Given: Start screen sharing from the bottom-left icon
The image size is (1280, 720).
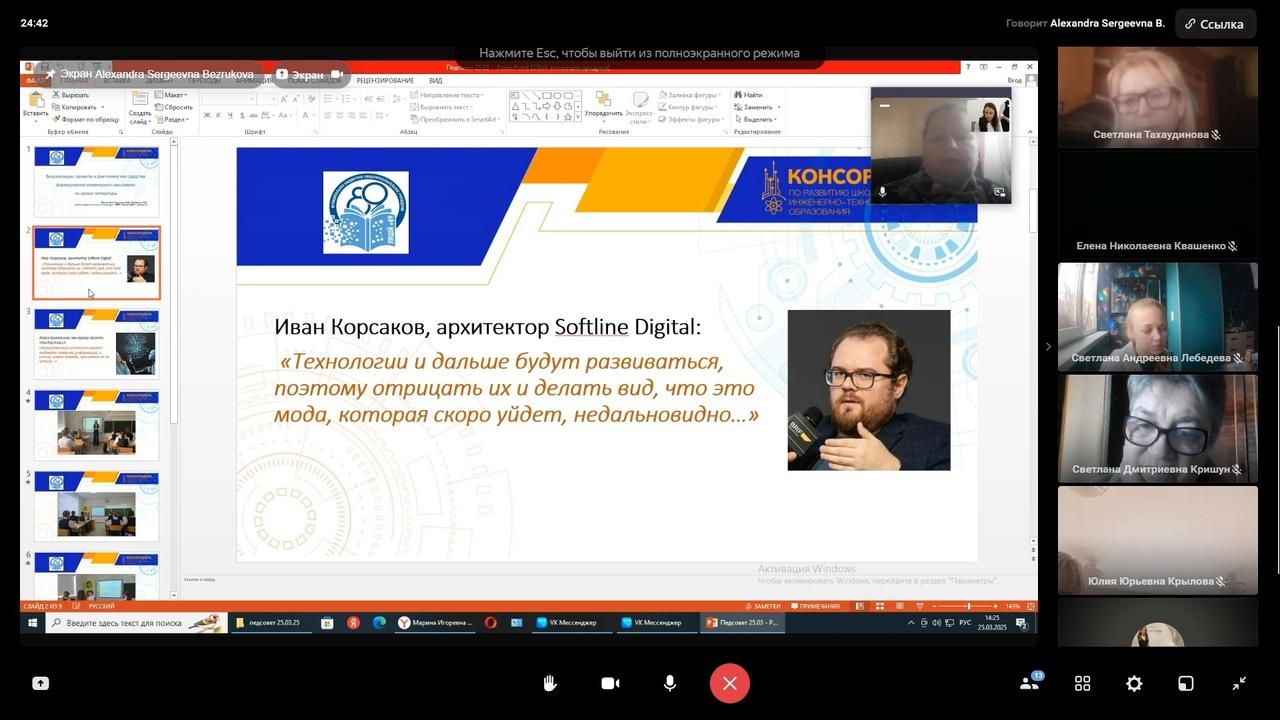Looking at the screenshot, I should pos(40,683).
